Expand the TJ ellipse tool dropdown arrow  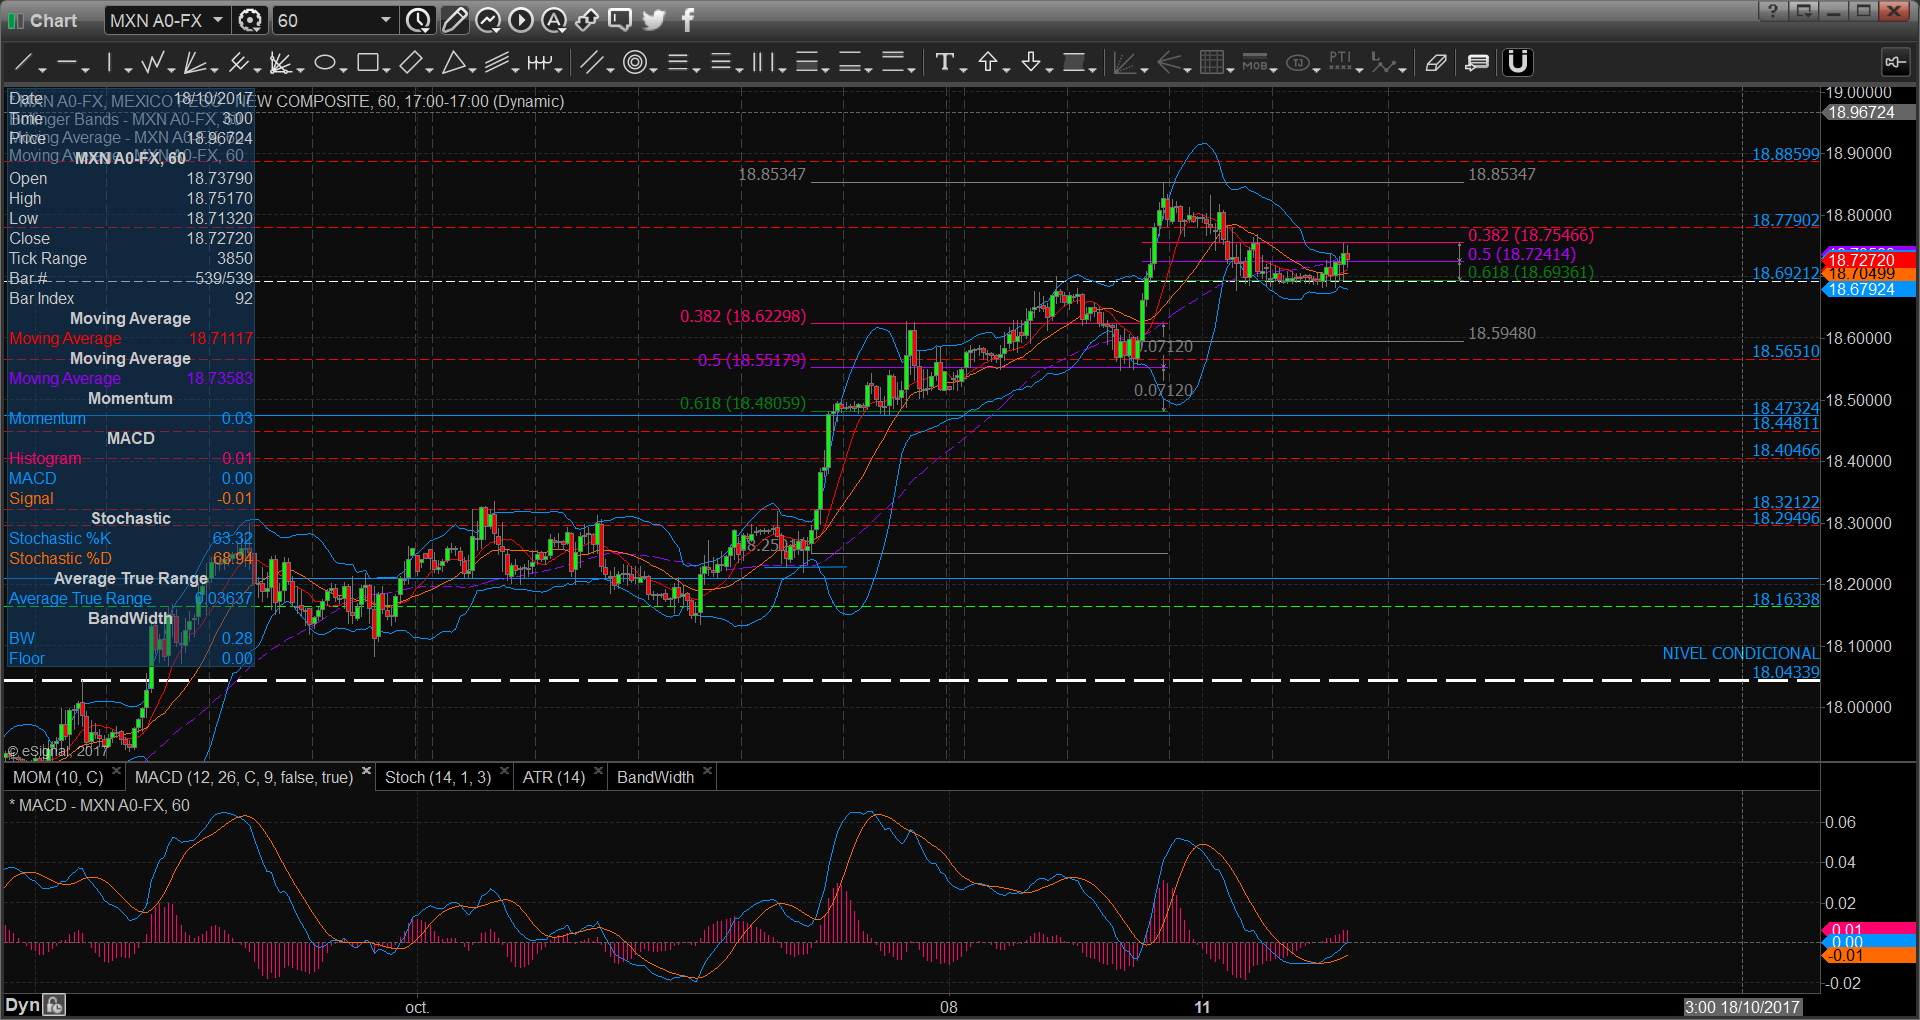[1317, 69]
